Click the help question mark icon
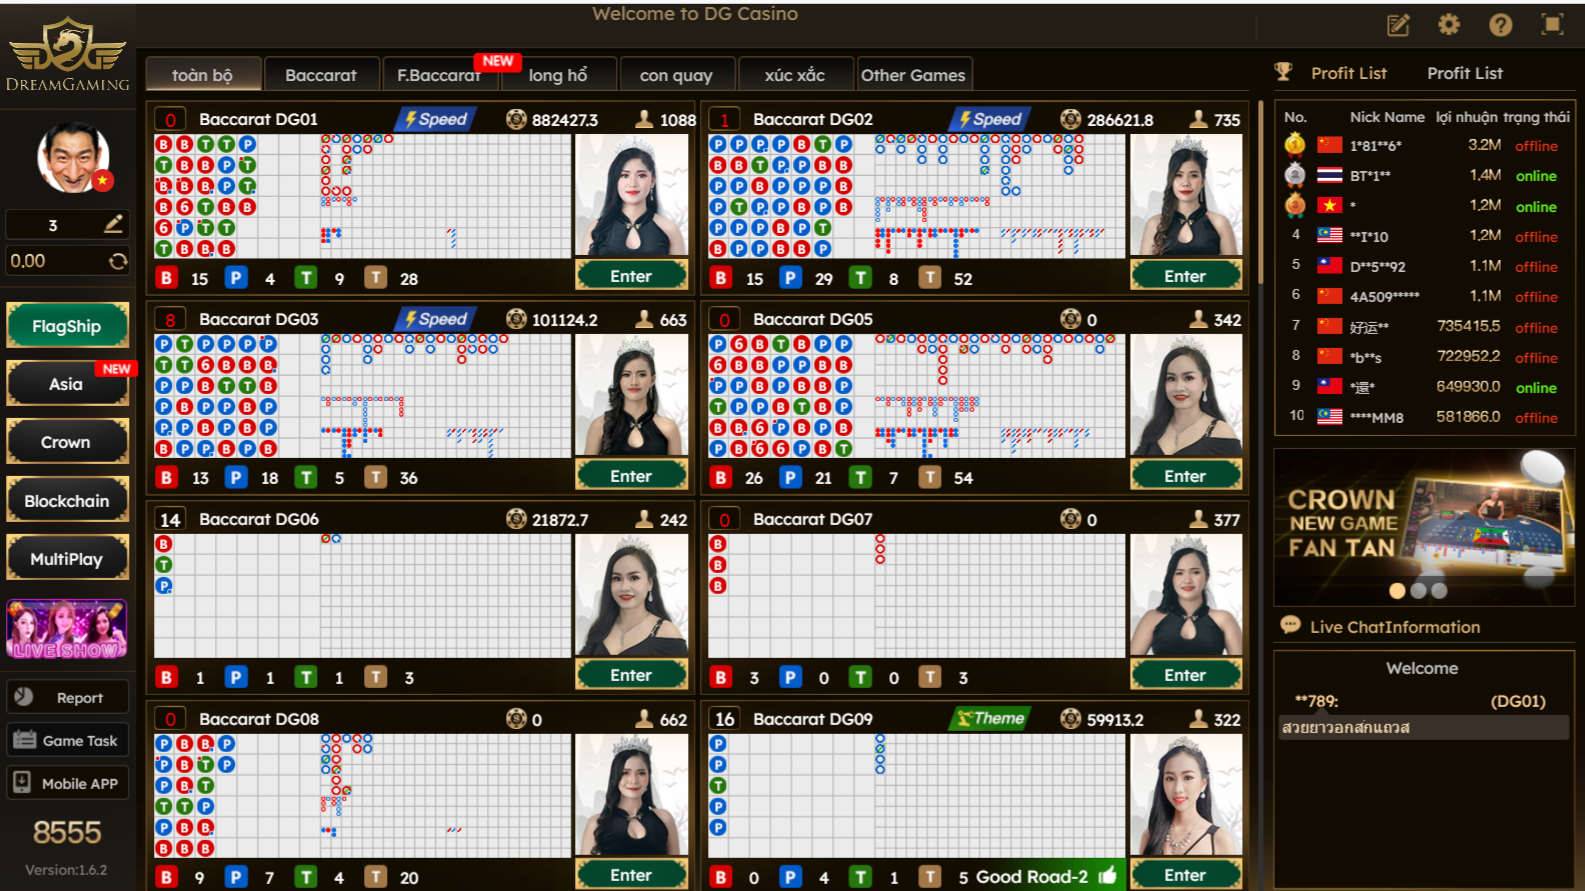Image resolution: width=1585 pixels, height=891 pixels. point(1500,25)
